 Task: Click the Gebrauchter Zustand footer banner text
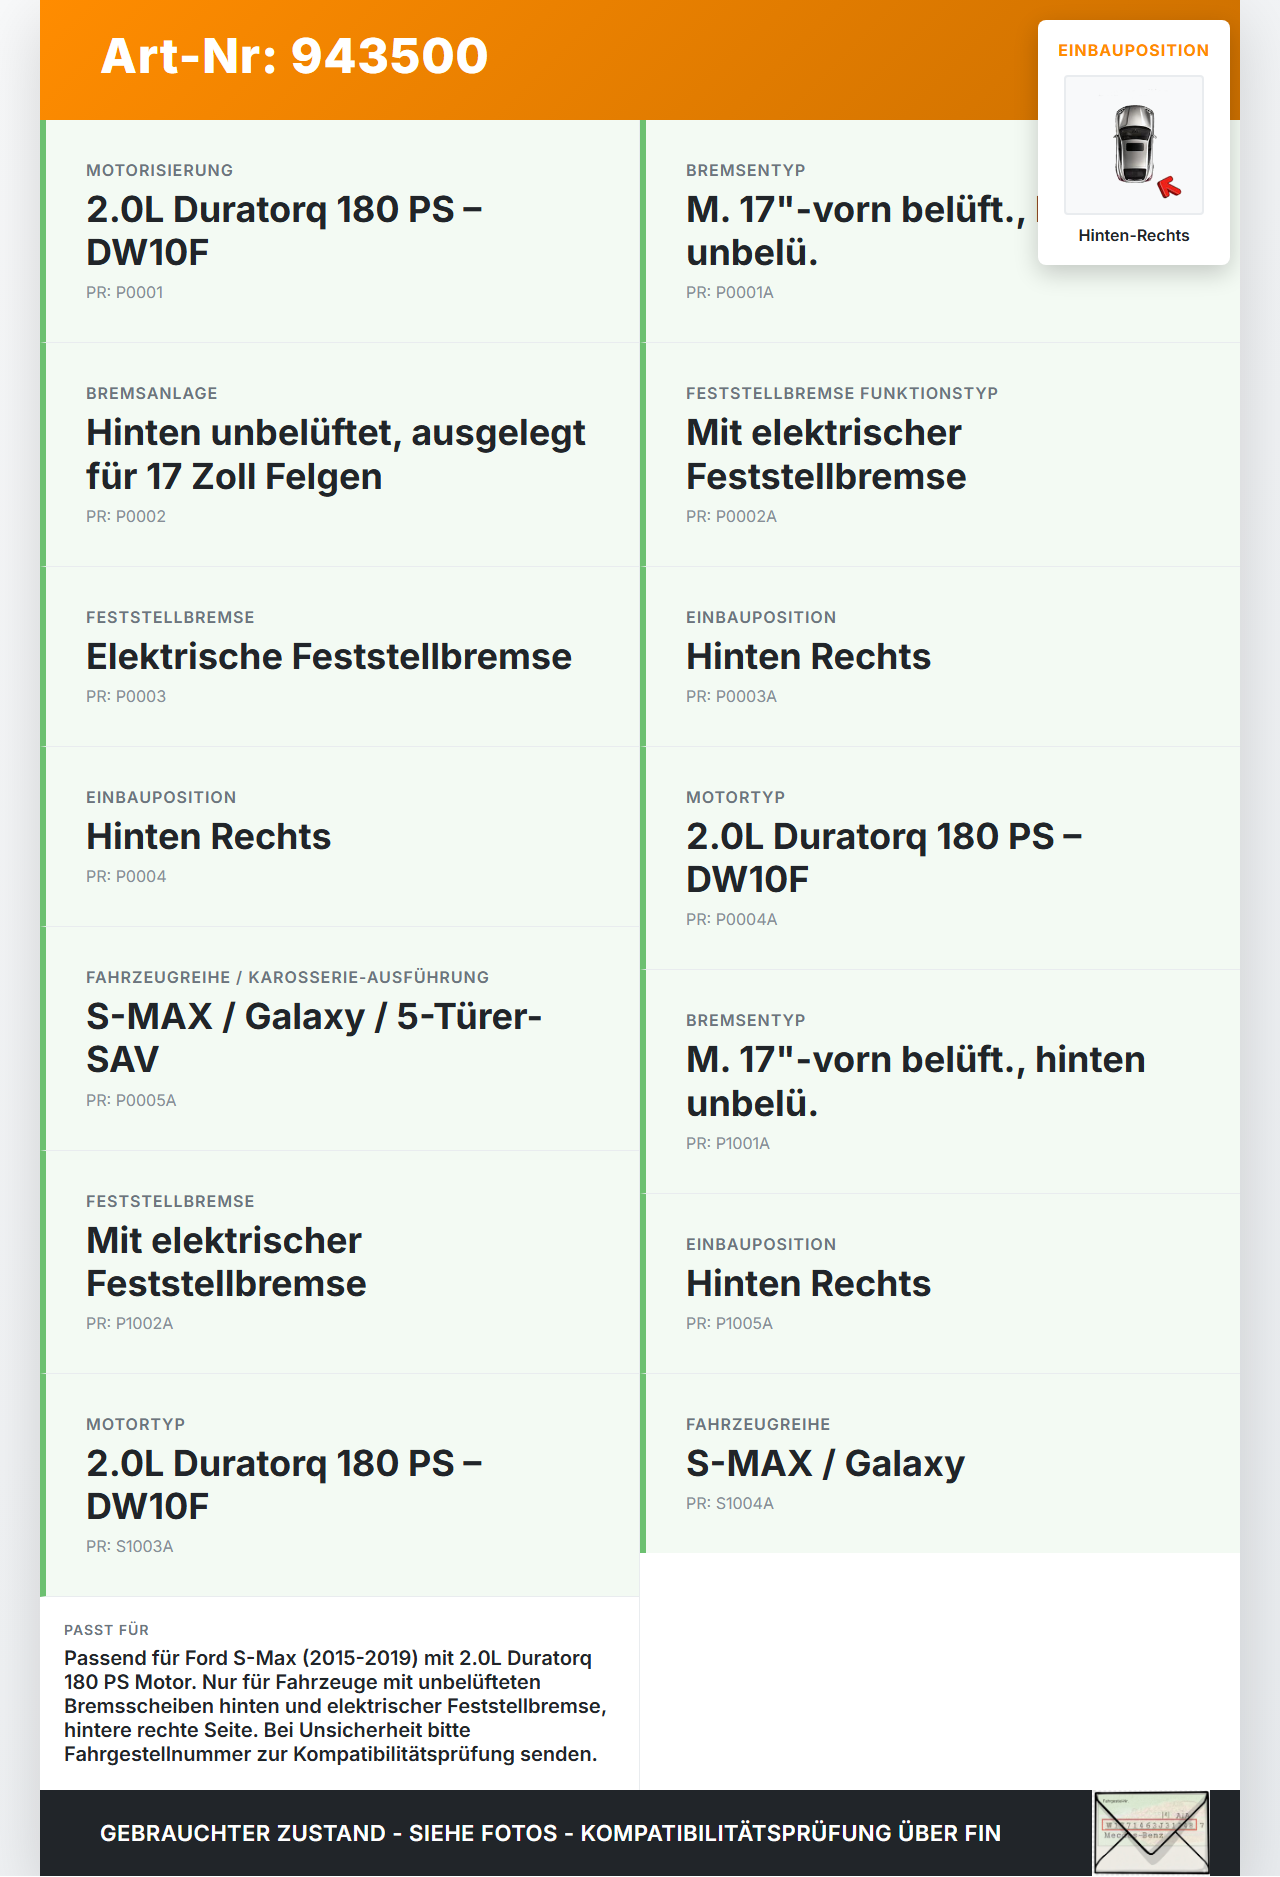[x=550, y=1833]
